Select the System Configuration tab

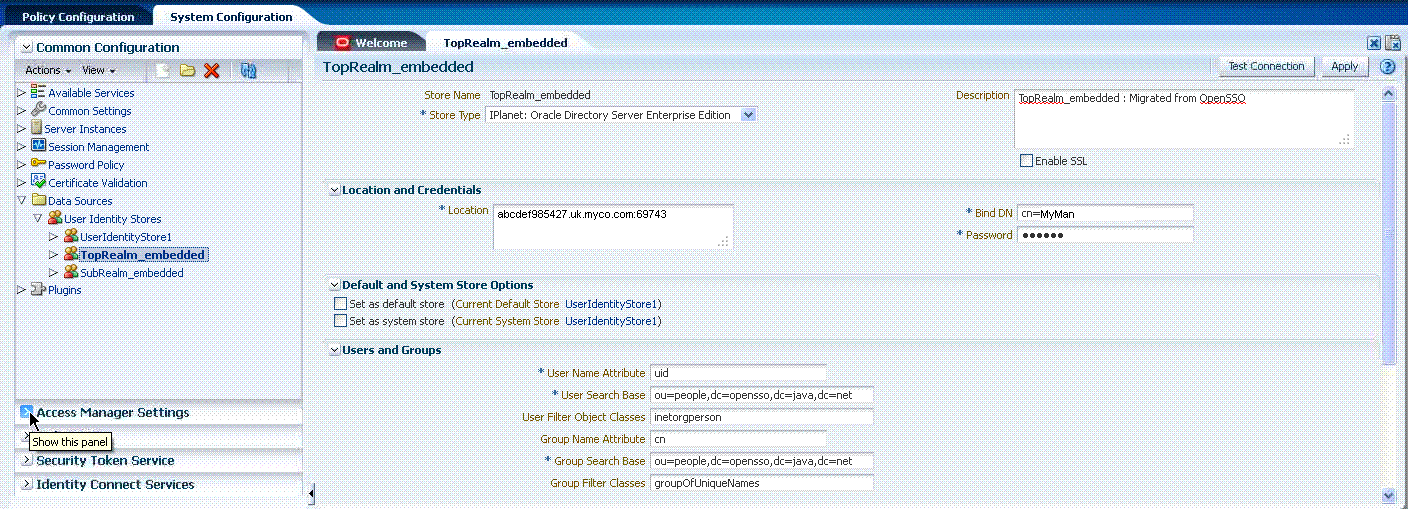click(231, 16)
